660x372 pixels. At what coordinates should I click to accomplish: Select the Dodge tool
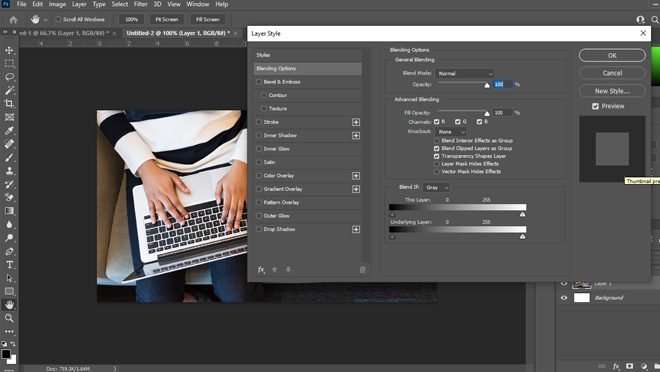pos(9,237)
